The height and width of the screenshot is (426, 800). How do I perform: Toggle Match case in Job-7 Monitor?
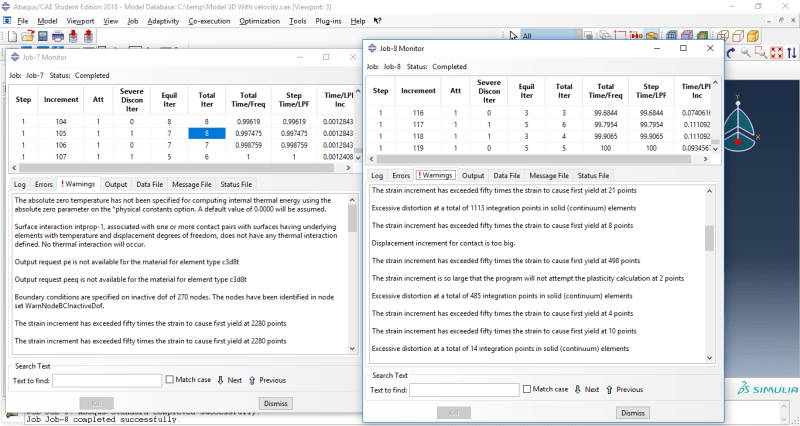pos(170,380)
